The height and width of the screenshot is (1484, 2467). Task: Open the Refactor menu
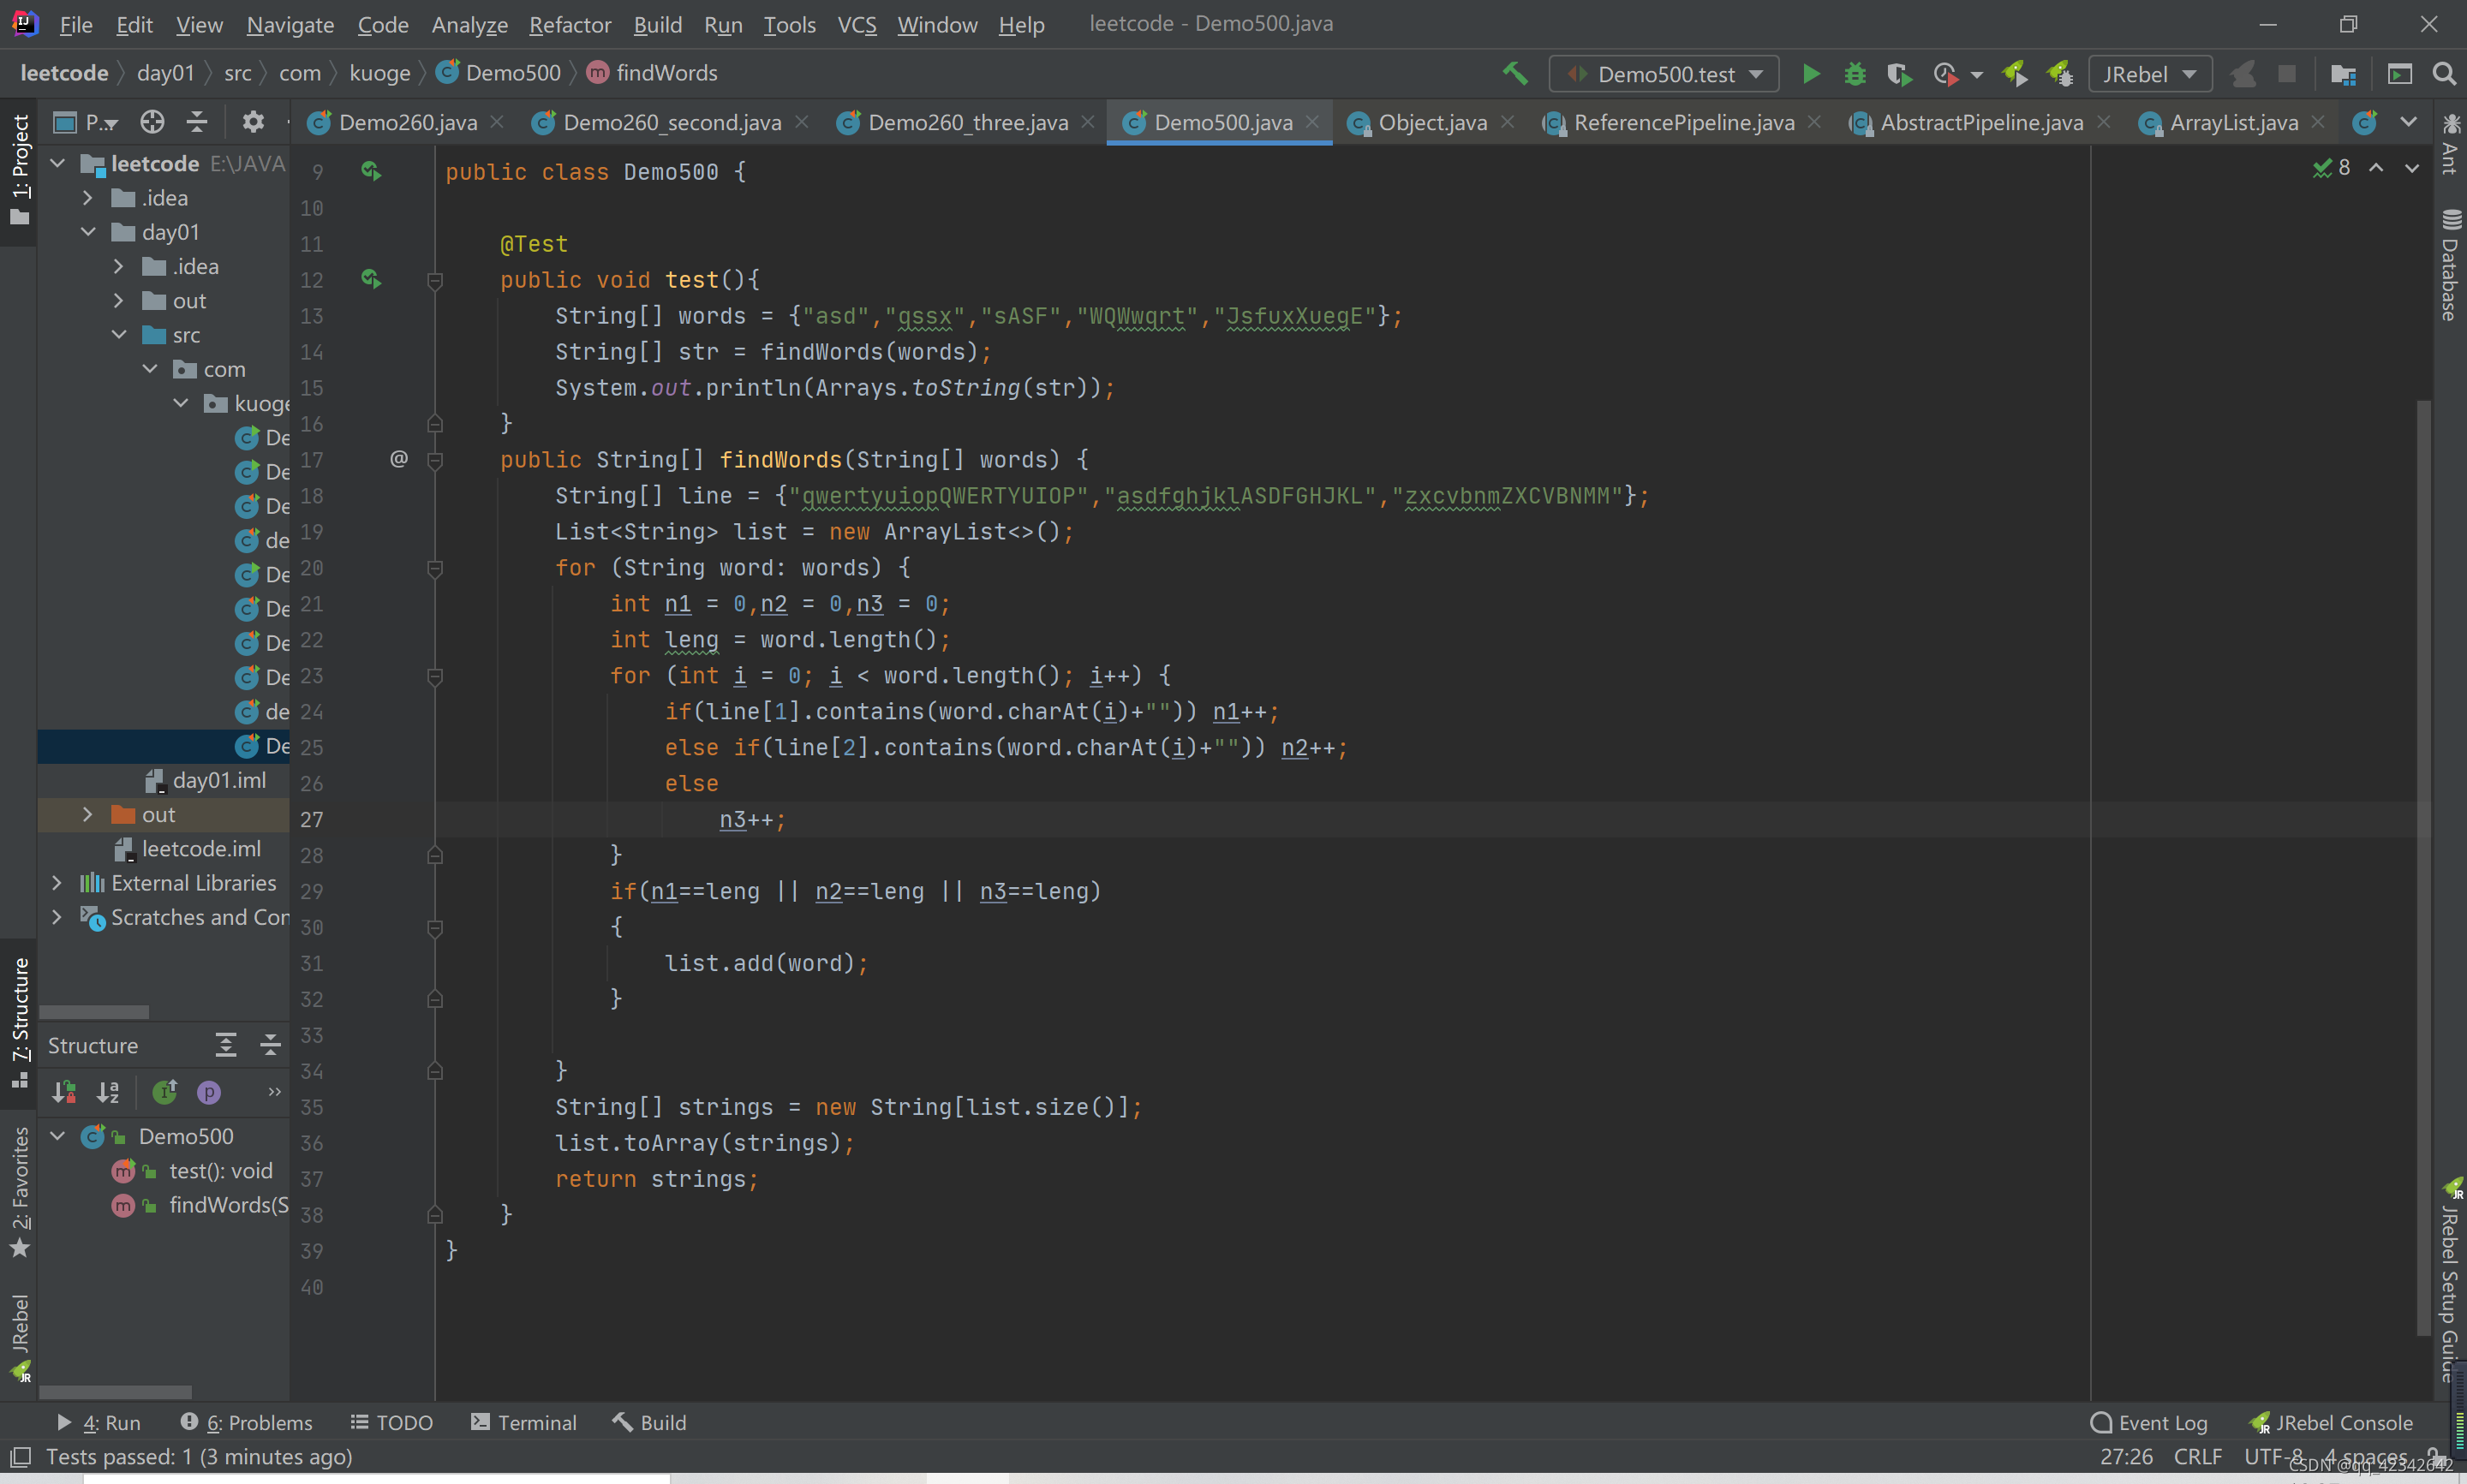(569, 24)
